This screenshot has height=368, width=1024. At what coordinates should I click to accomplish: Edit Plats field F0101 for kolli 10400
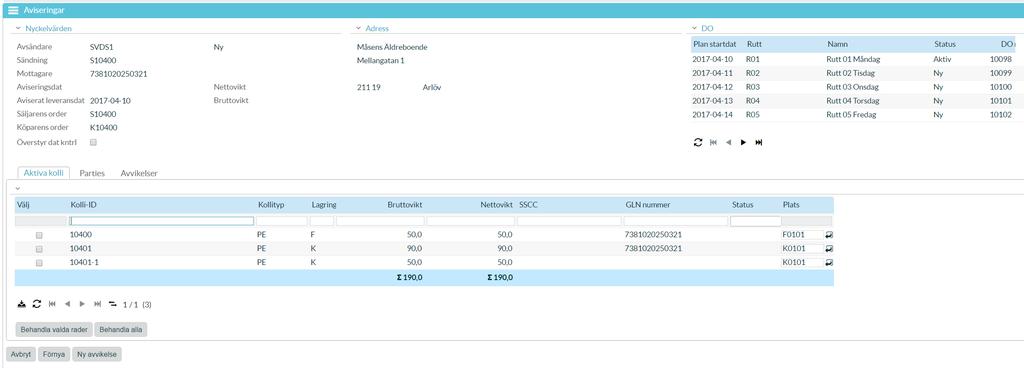pos(803,235)
